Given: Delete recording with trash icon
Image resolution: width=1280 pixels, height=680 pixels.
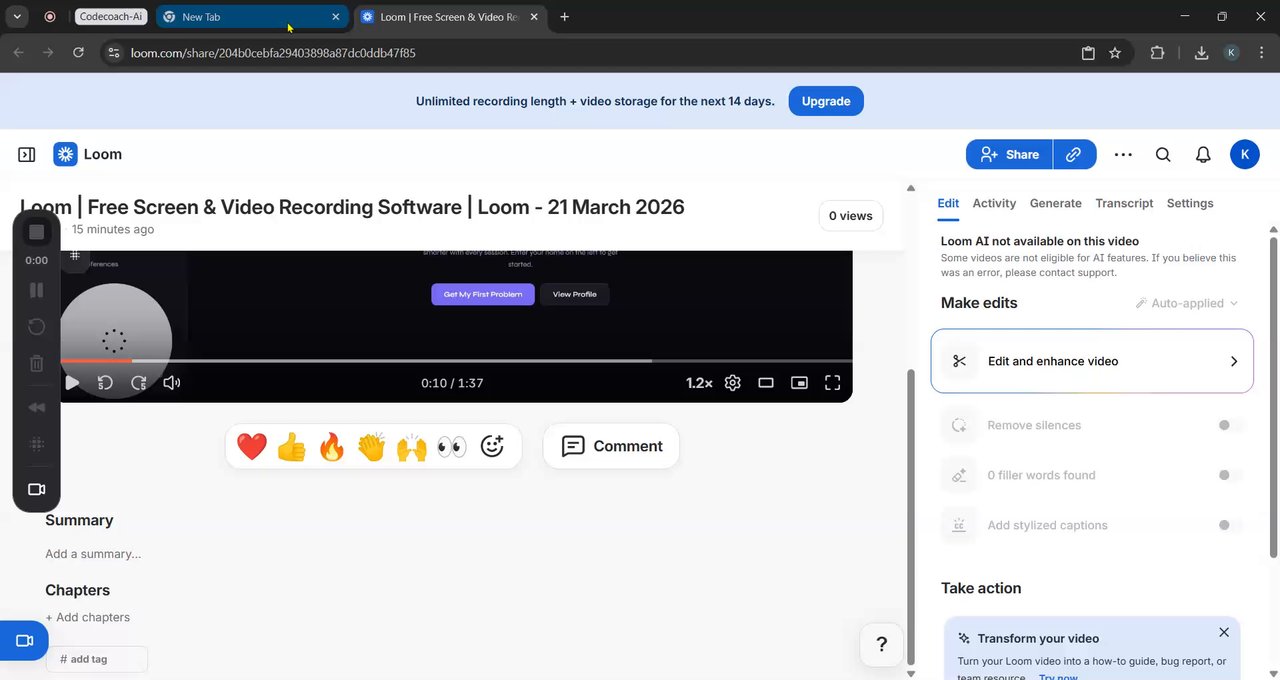Looking at the screenshot, I should (37, 364).
